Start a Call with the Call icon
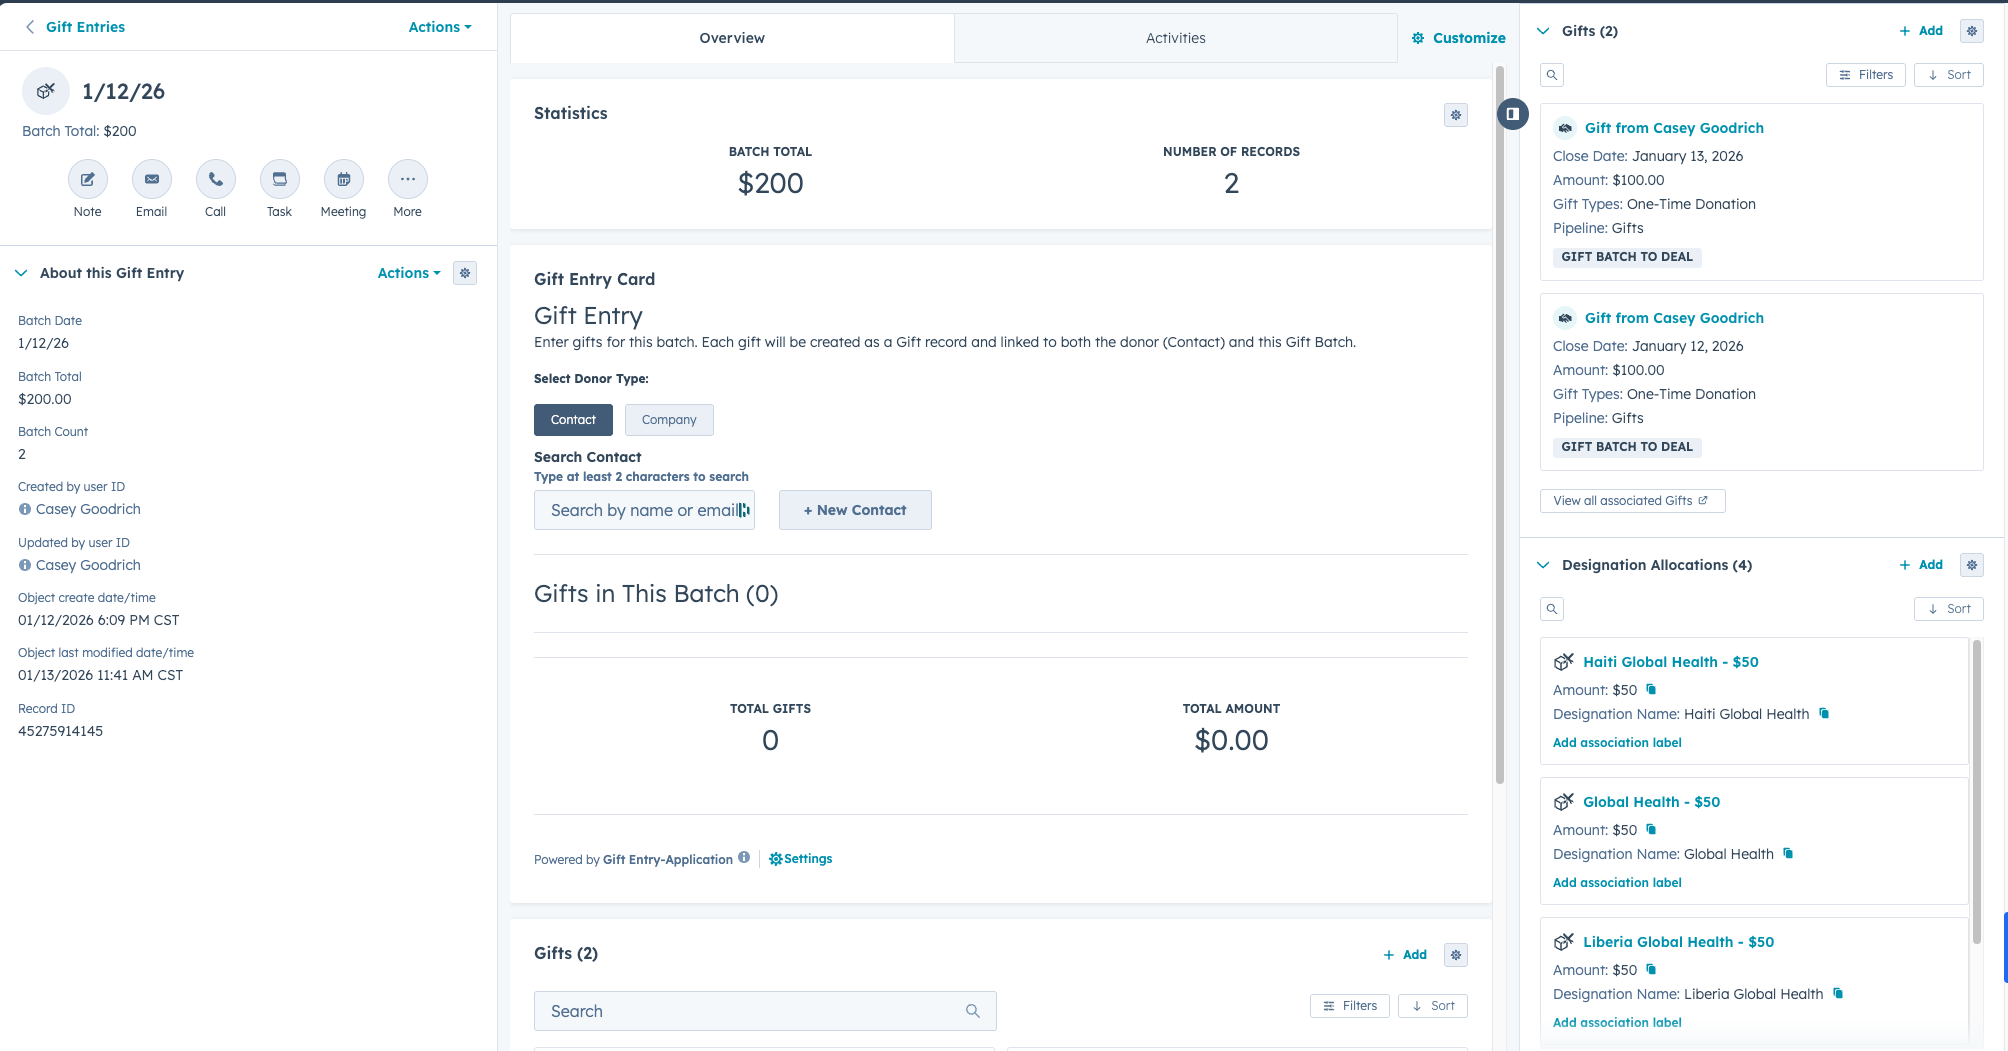Screen dimensions: 2008x1051 click(x=215, y=179)
